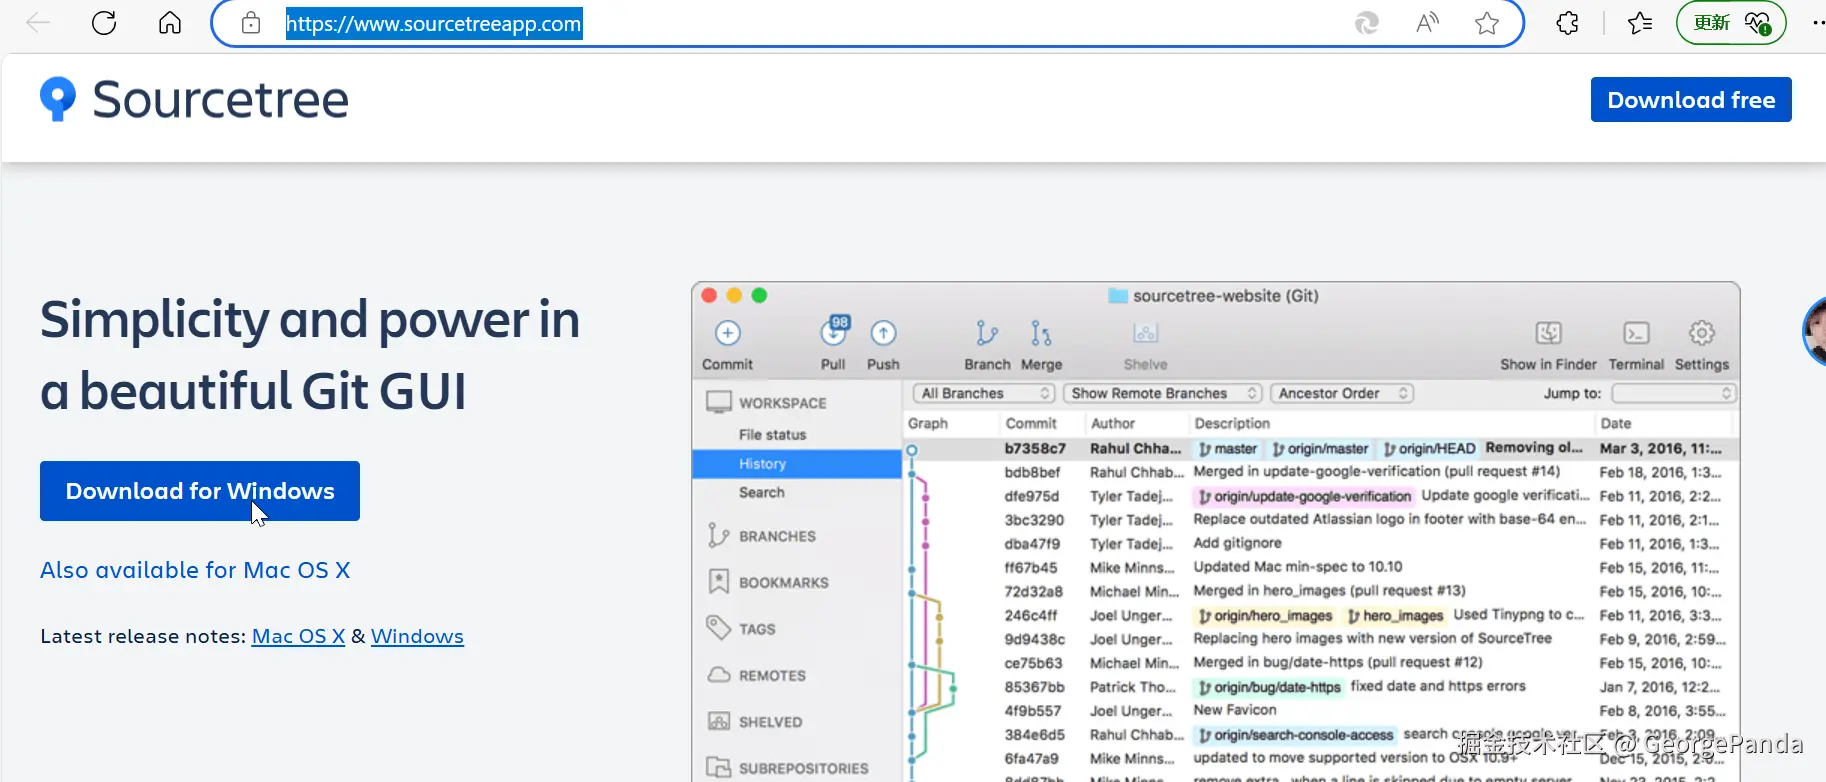Open Windows release notes link
The height and width of the screenshot is (782, 1826).
pyautogui.click(x=417, y=636)
